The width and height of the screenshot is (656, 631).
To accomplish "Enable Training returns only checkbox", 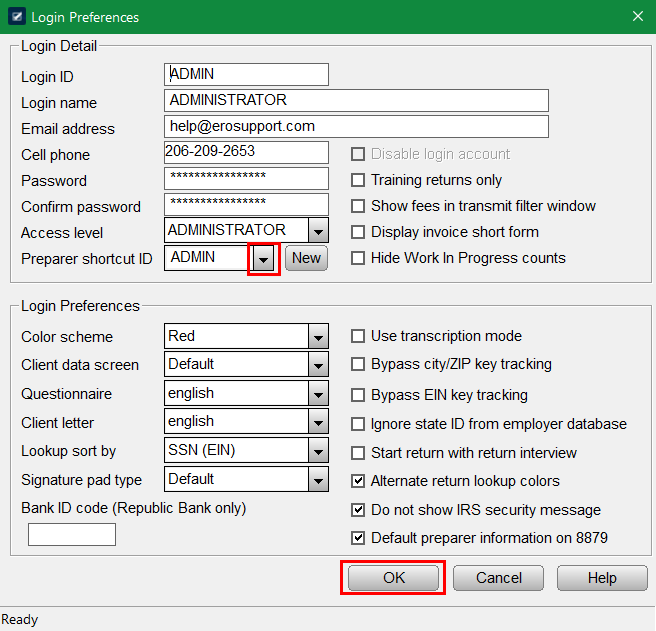I will pyautogui.click(x=358, y=181).
